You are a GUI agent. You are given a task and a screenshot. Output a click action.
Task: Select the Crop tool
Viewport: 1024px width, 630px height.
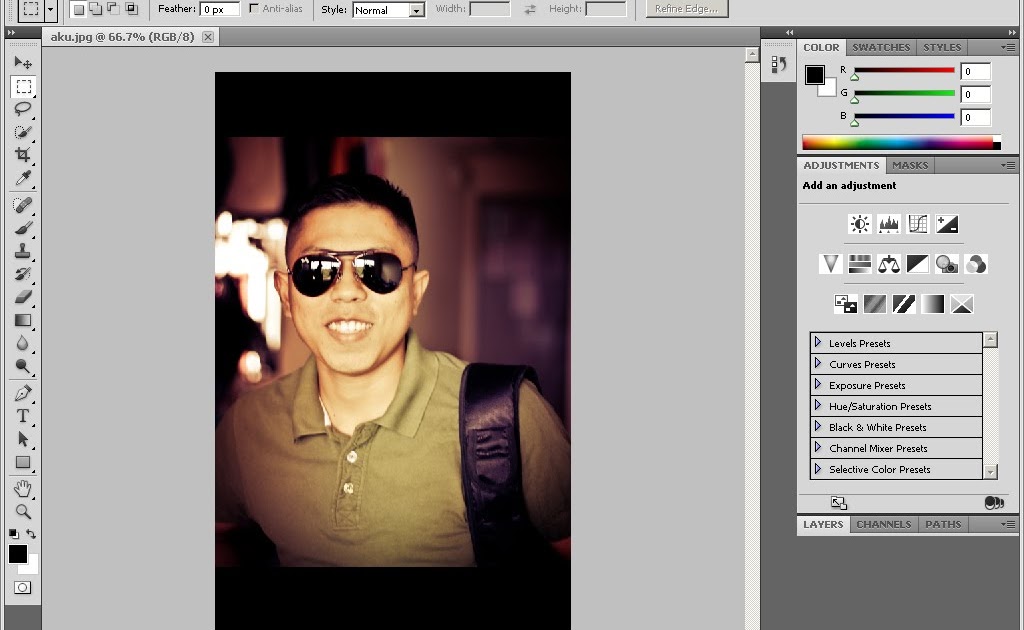[23, 155]
